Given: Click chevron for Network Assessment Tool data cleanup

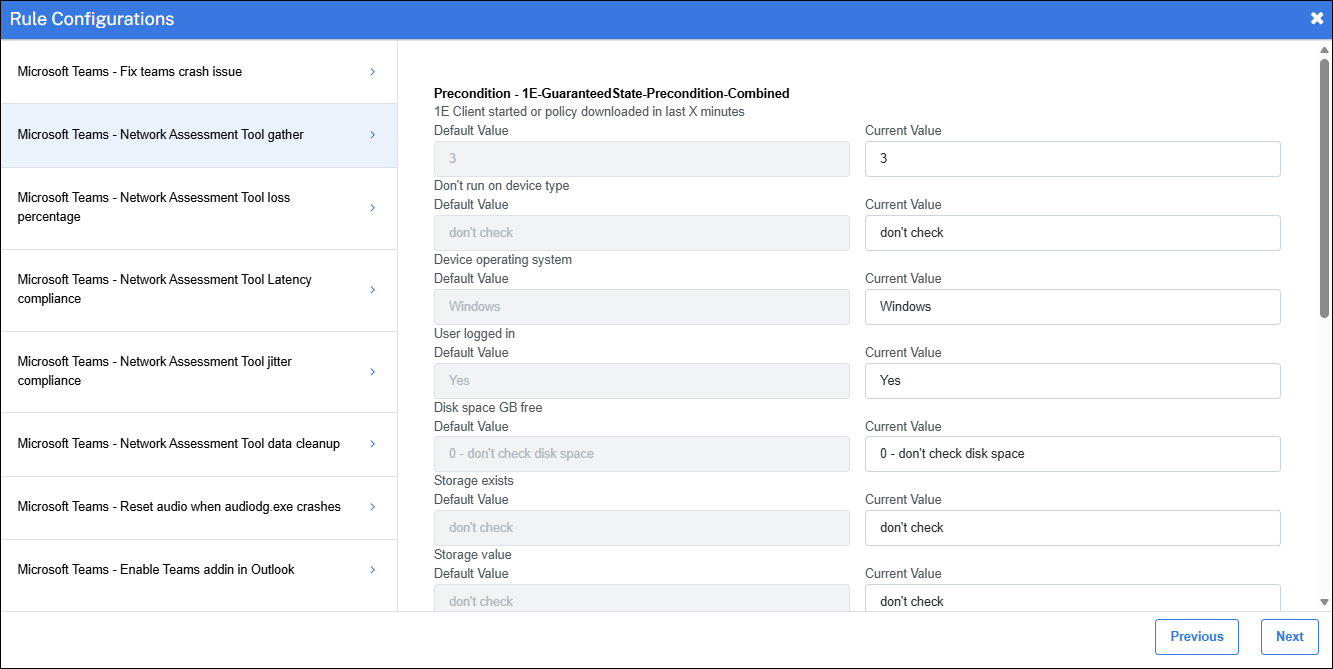Looking at the screenshot, I should click(x=373, y=444).
